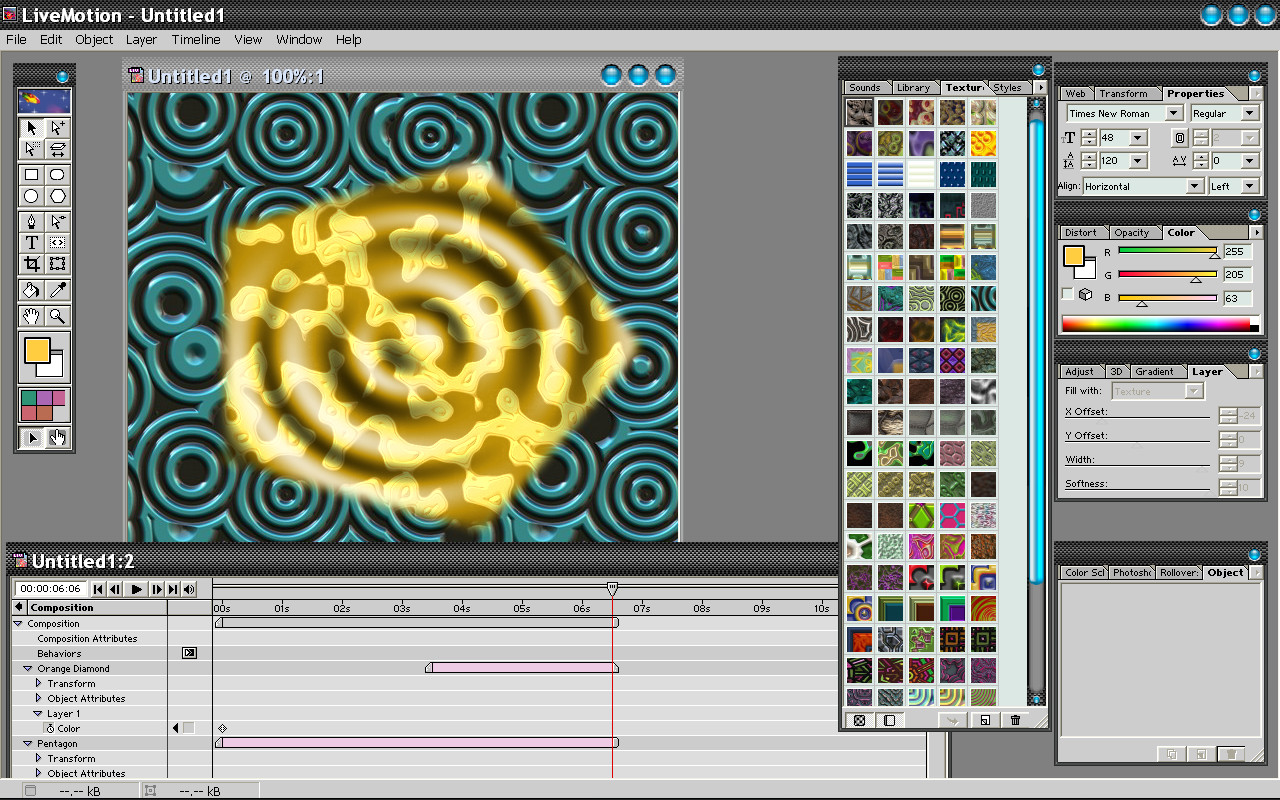Select the Type tool

32,242
